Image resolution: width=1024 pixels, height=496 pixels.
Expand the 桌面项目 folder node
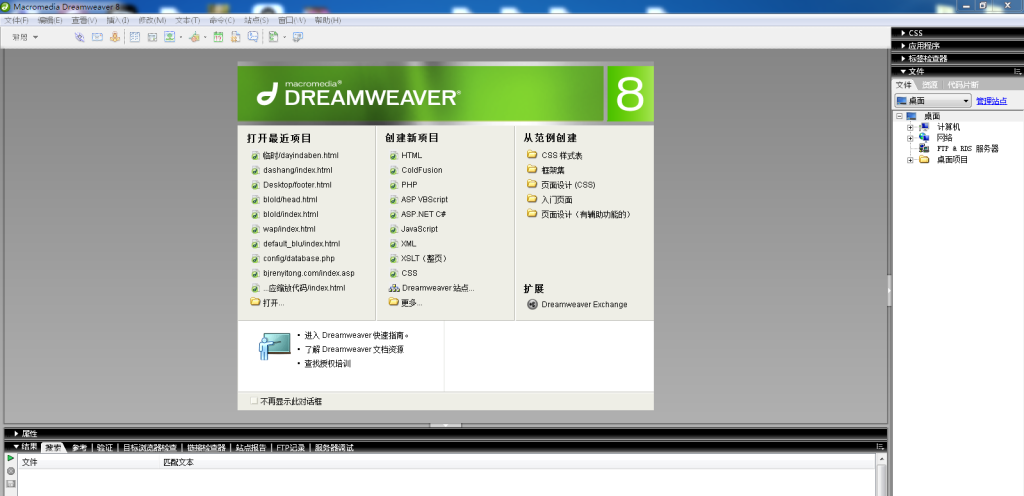pyautogui.click(x=910, y=160)
